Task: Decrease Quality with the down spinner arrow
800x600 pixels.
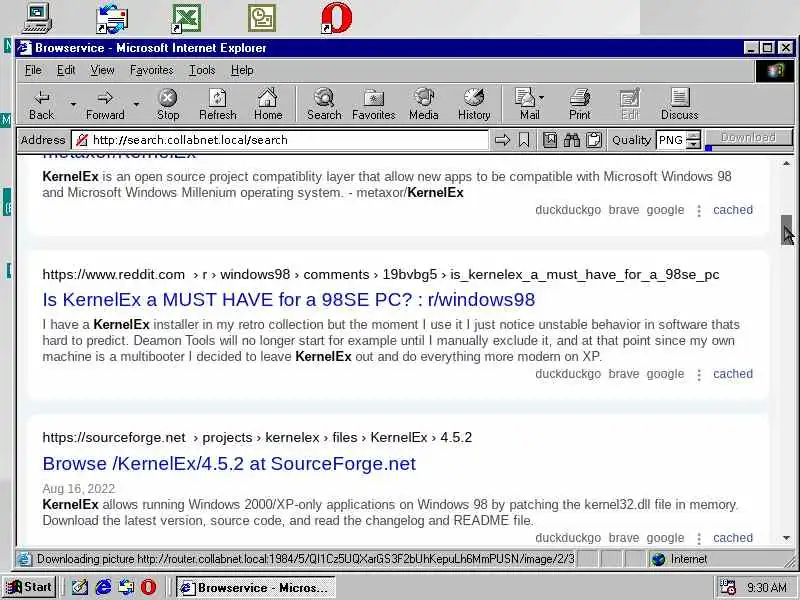Action: pyautogui.click(x=693, y=144)
